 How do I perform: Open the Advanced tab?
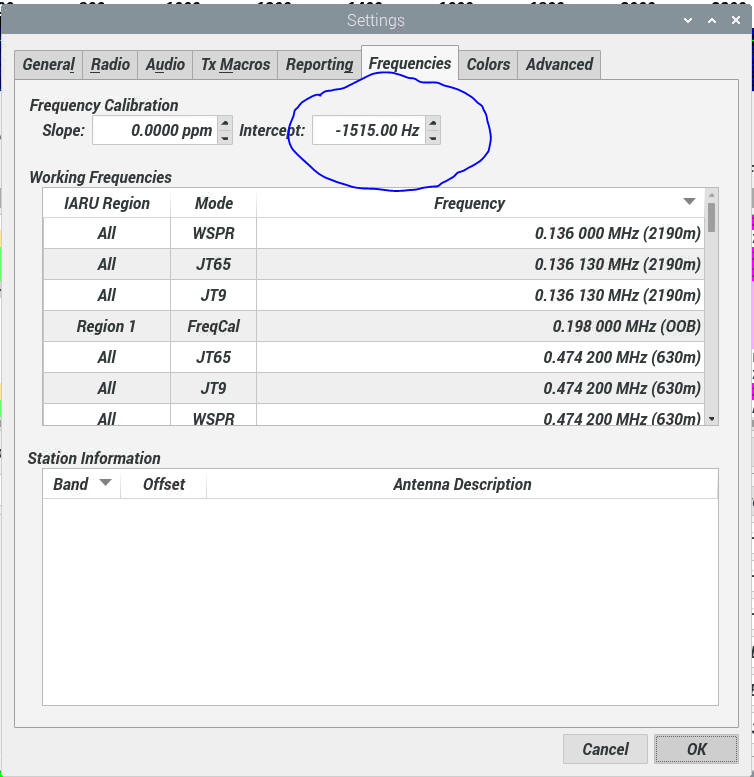tap(559, 64)
